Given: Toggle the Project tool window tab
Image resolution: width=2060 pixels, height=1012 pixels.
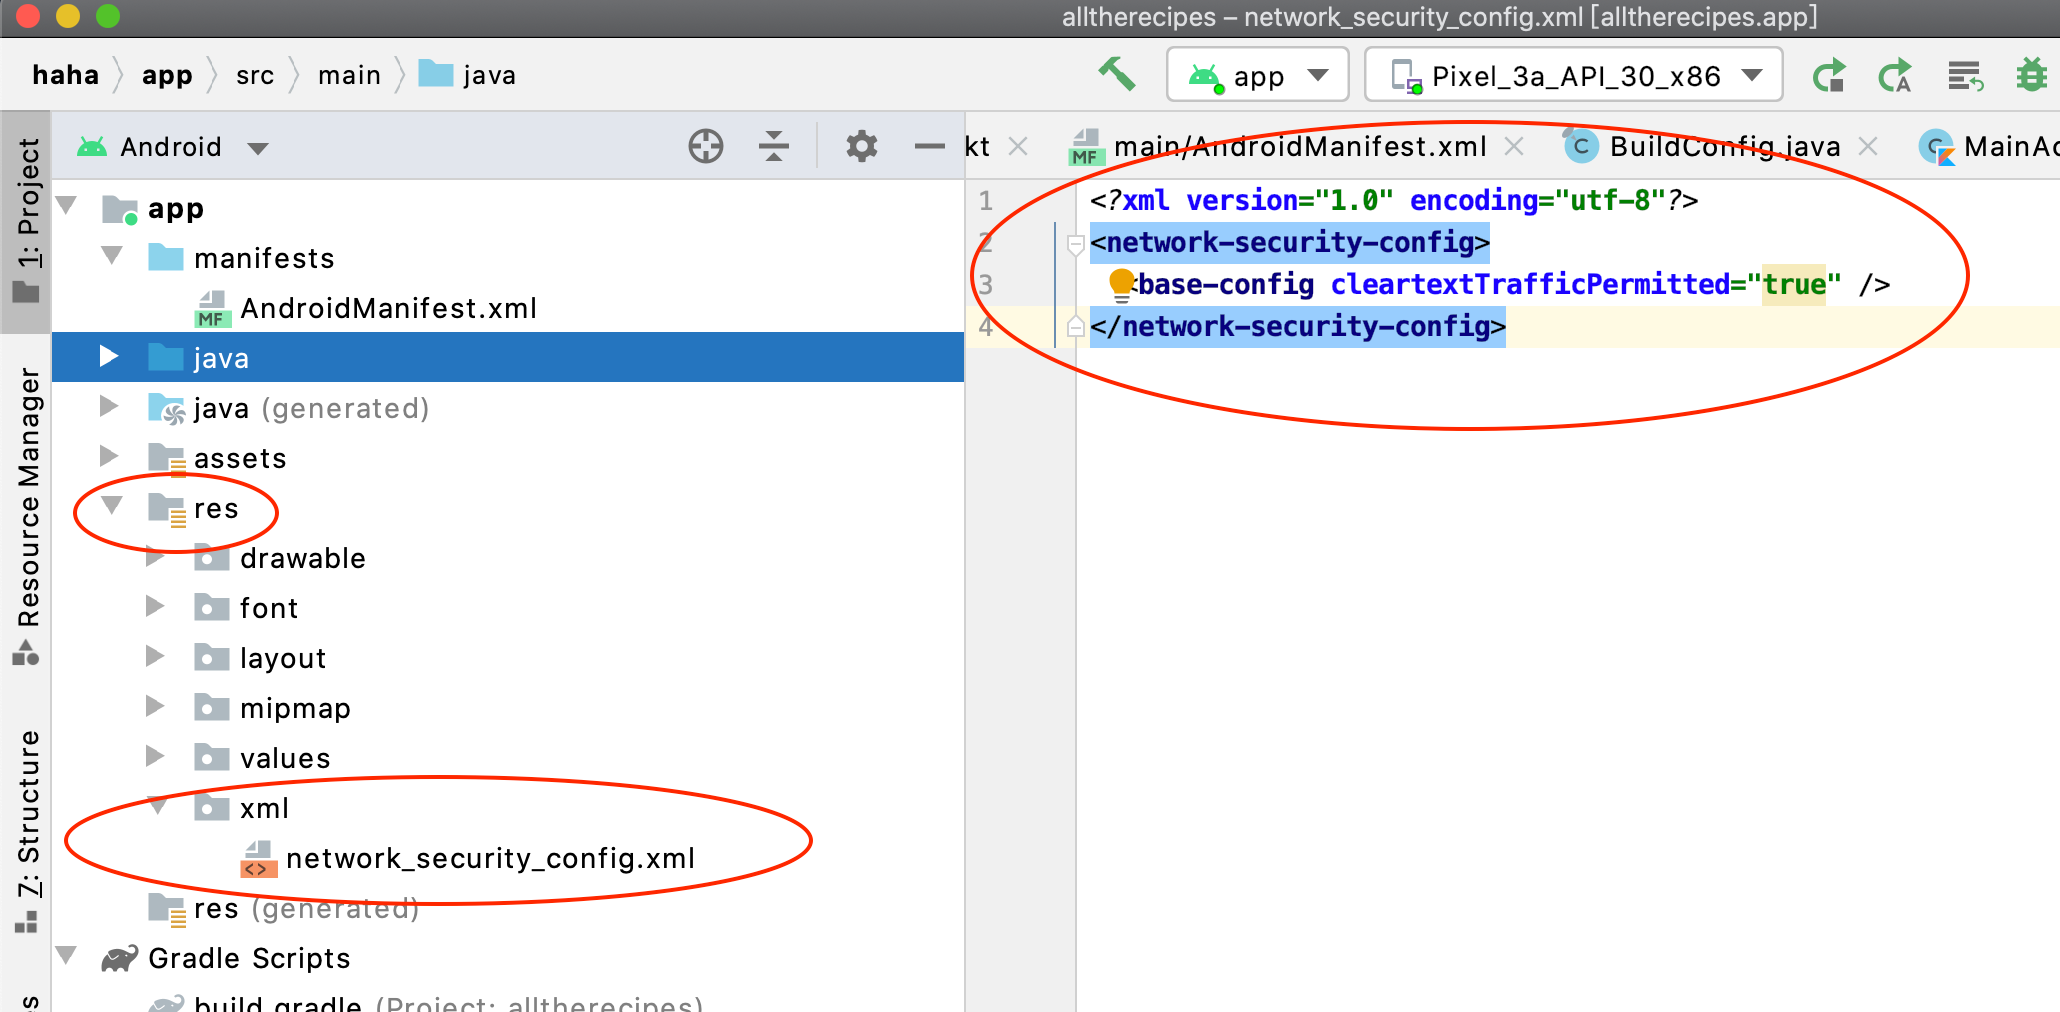Looking at the screenshot, I should coord(27,220).
